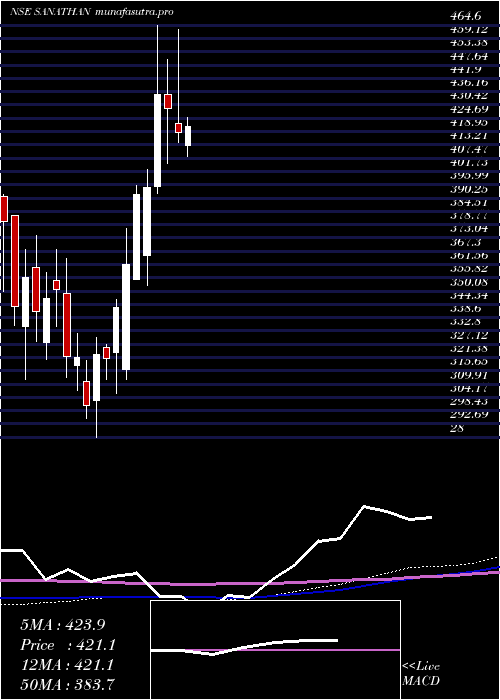
Task: Click the 50MA : 383.7 reading
Action: pos(68,684)
